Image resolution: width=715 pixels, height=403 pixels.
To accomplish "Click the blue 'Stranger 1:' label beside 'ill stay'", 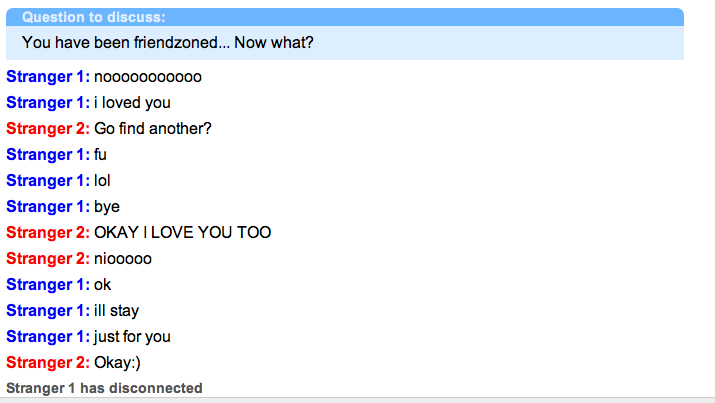I will [48, 310].
